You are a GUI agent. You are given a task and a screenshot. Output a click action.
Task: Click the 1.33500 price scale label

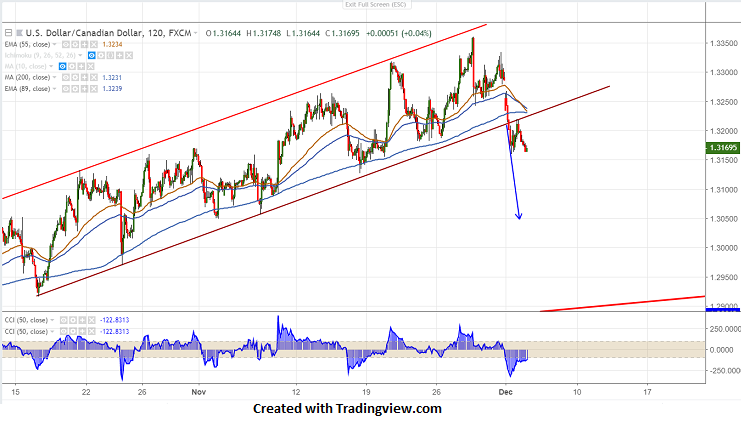point(724,43)
